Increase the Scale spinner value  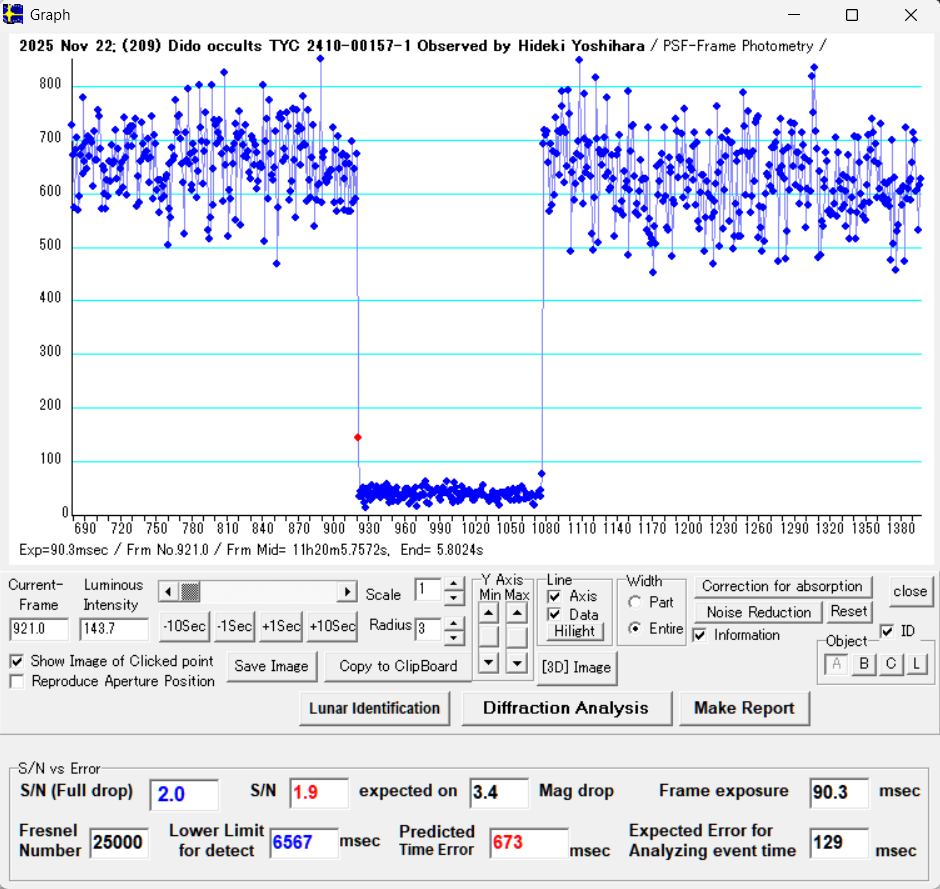(454, 584)
